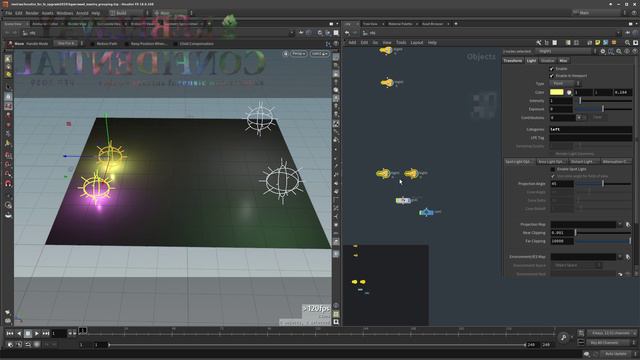The height and width of the screenshot is (360, 640).
Task: Open the network editor Tools menu
Action: coord(401,42)
